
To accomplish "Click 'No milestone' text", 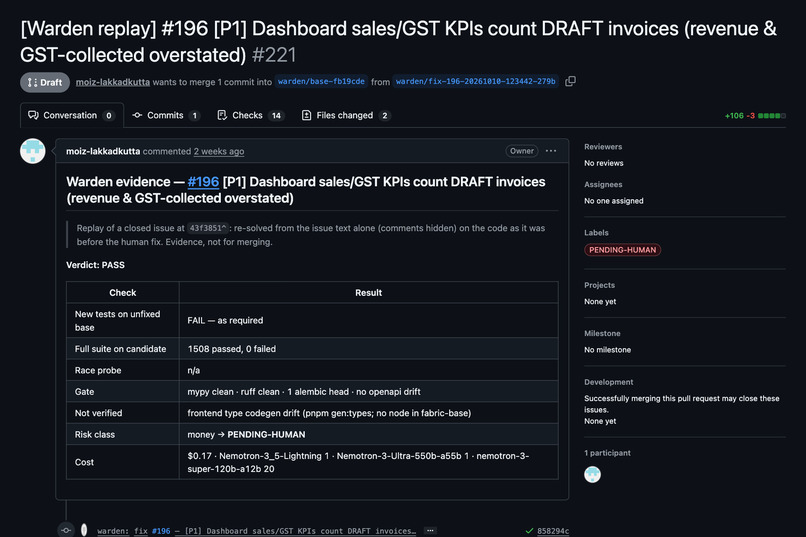I will pyautogui.click(x=607, y=349).
